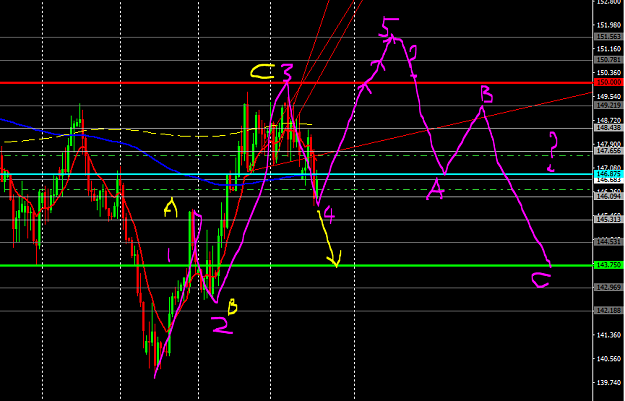Click the 151.160 price axis label
Screen dimensions: 625x401
point(609,49)
